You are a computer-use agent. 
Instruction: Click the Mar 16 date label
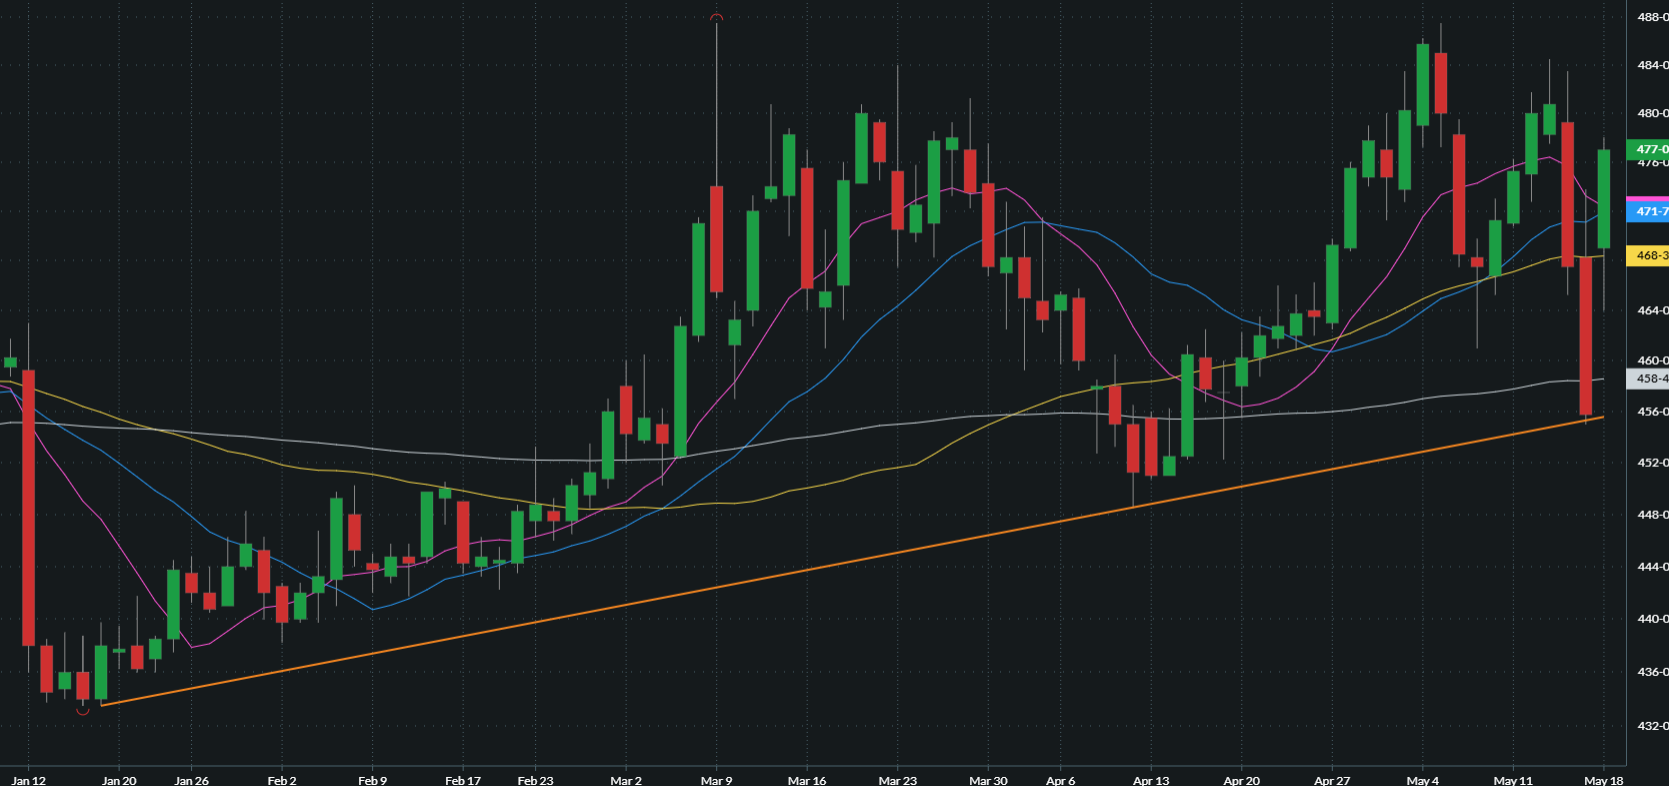(807, 780)
